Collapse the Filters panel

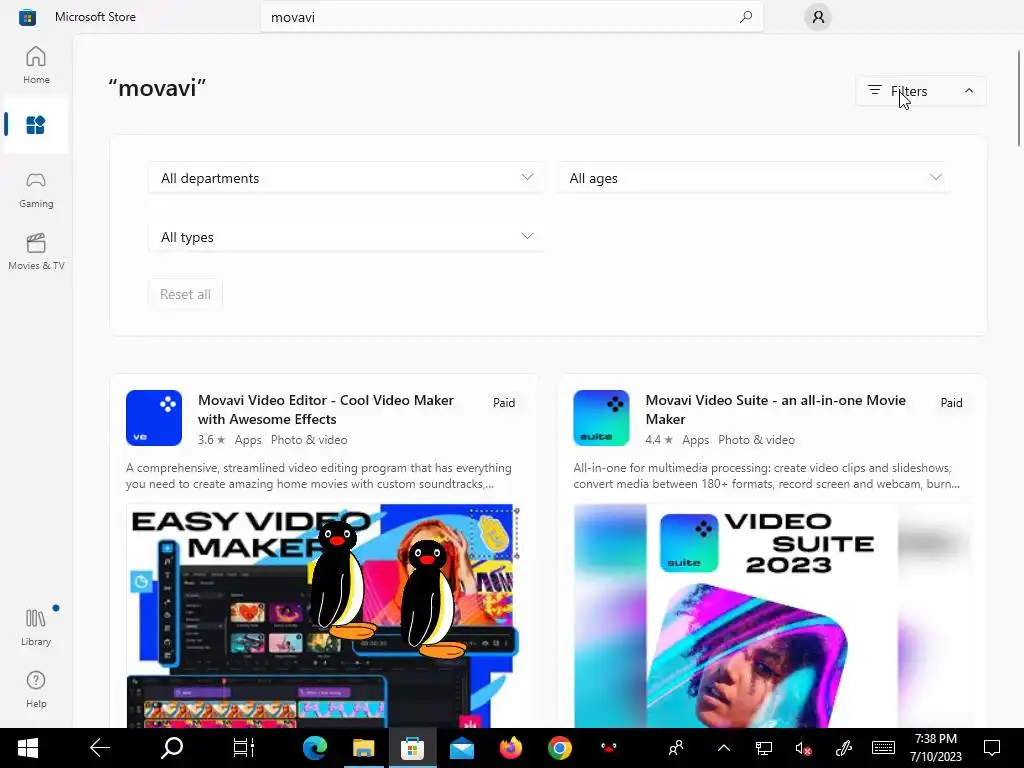(x=921, y=91)
